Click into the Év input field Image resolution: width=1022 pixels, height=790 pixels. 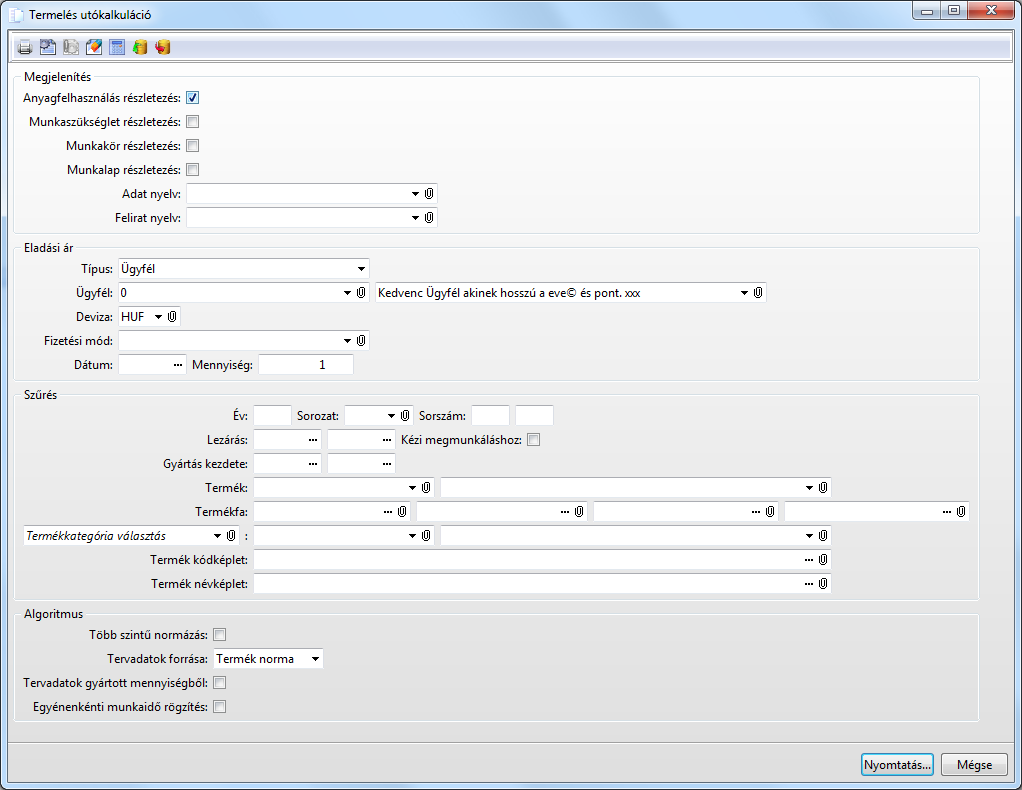(272, 415)
